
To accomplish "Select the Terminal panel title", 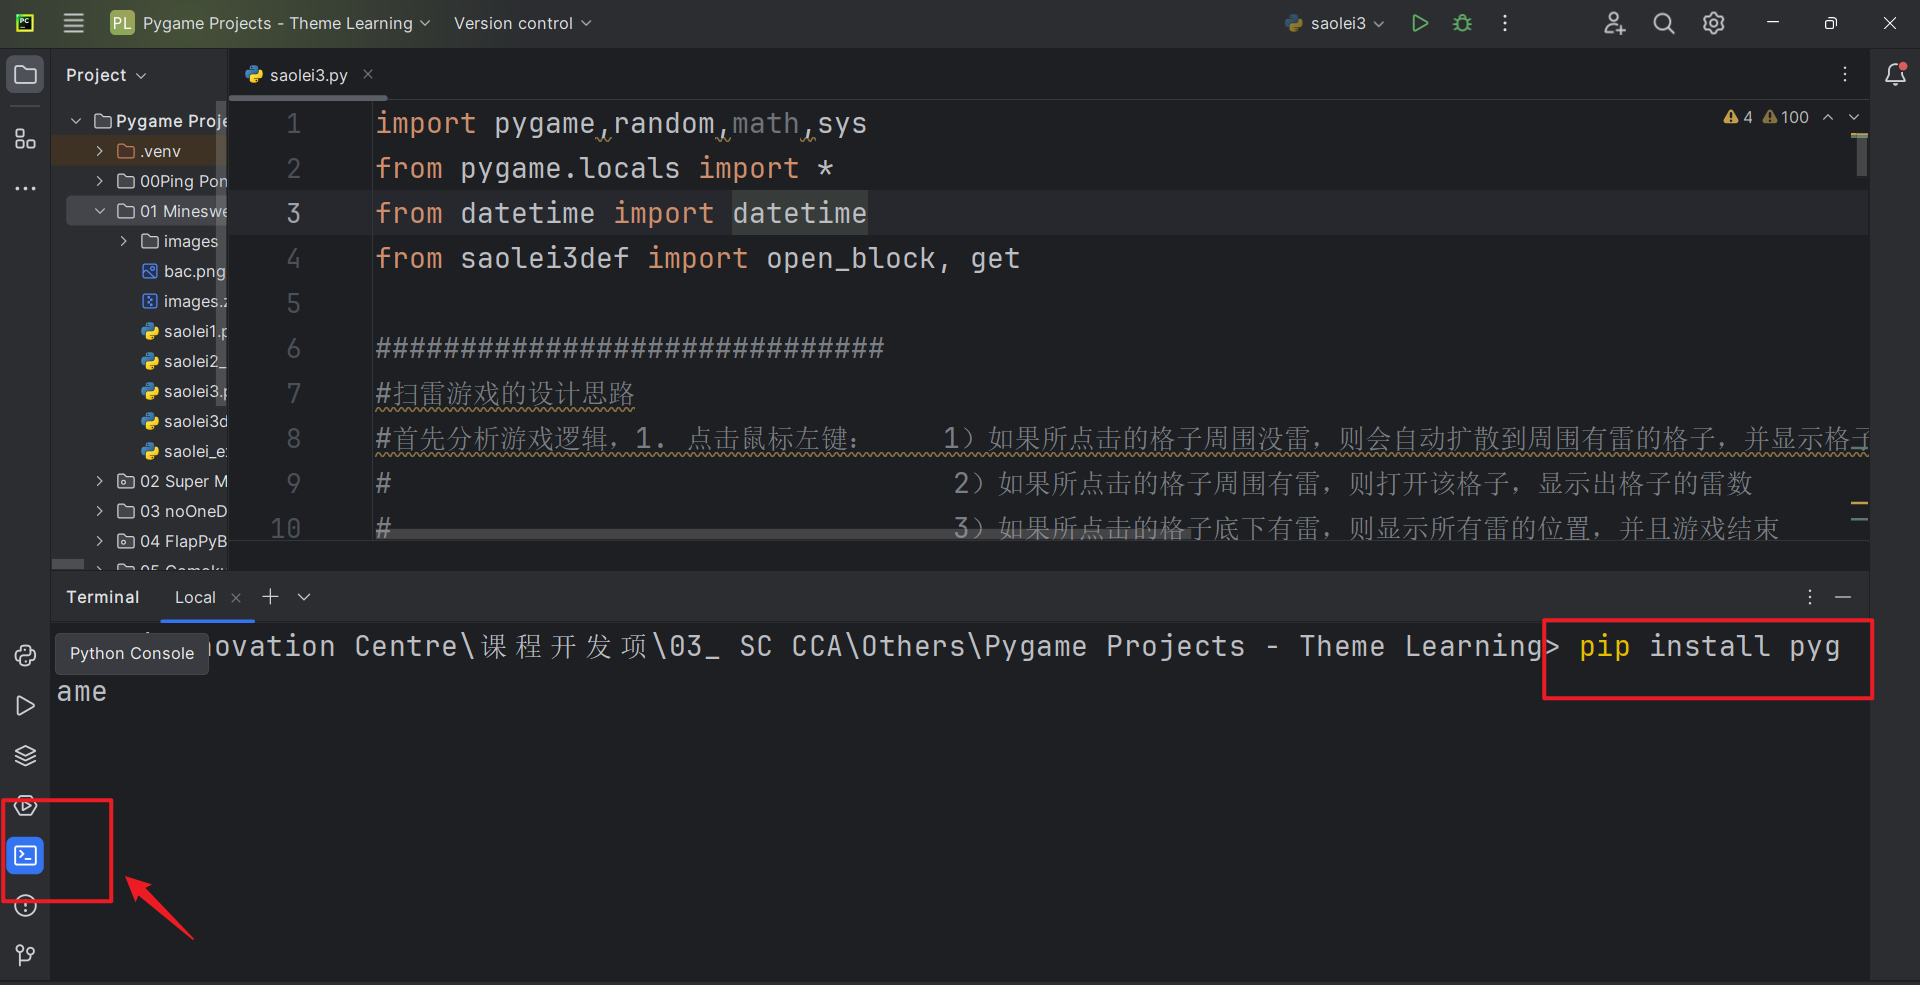I will (x=103, y=597).
